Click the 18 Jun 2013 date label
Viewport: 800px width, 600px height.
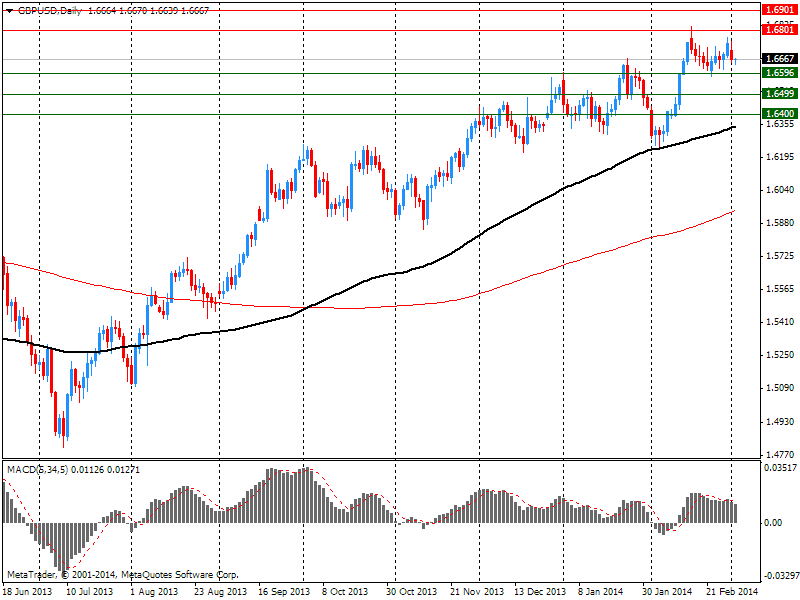(27, 592)
